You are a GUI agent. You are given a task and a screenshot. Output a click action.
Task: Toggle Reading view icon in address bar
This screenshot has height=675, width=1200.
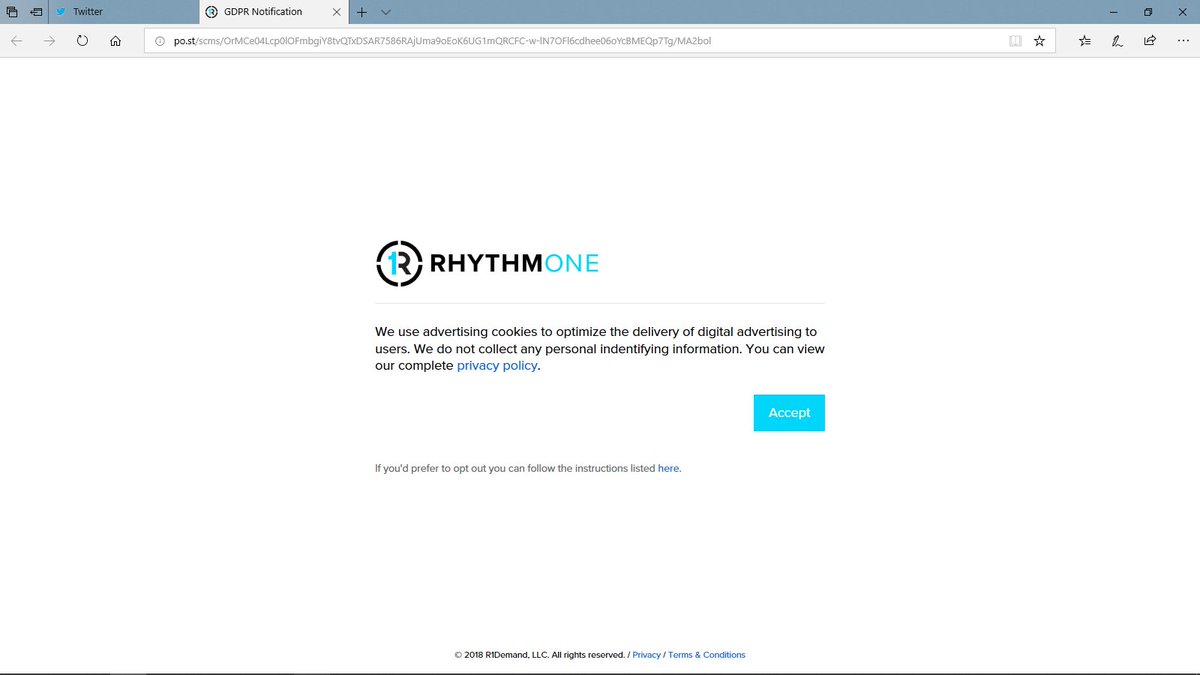pos(1015,41)
